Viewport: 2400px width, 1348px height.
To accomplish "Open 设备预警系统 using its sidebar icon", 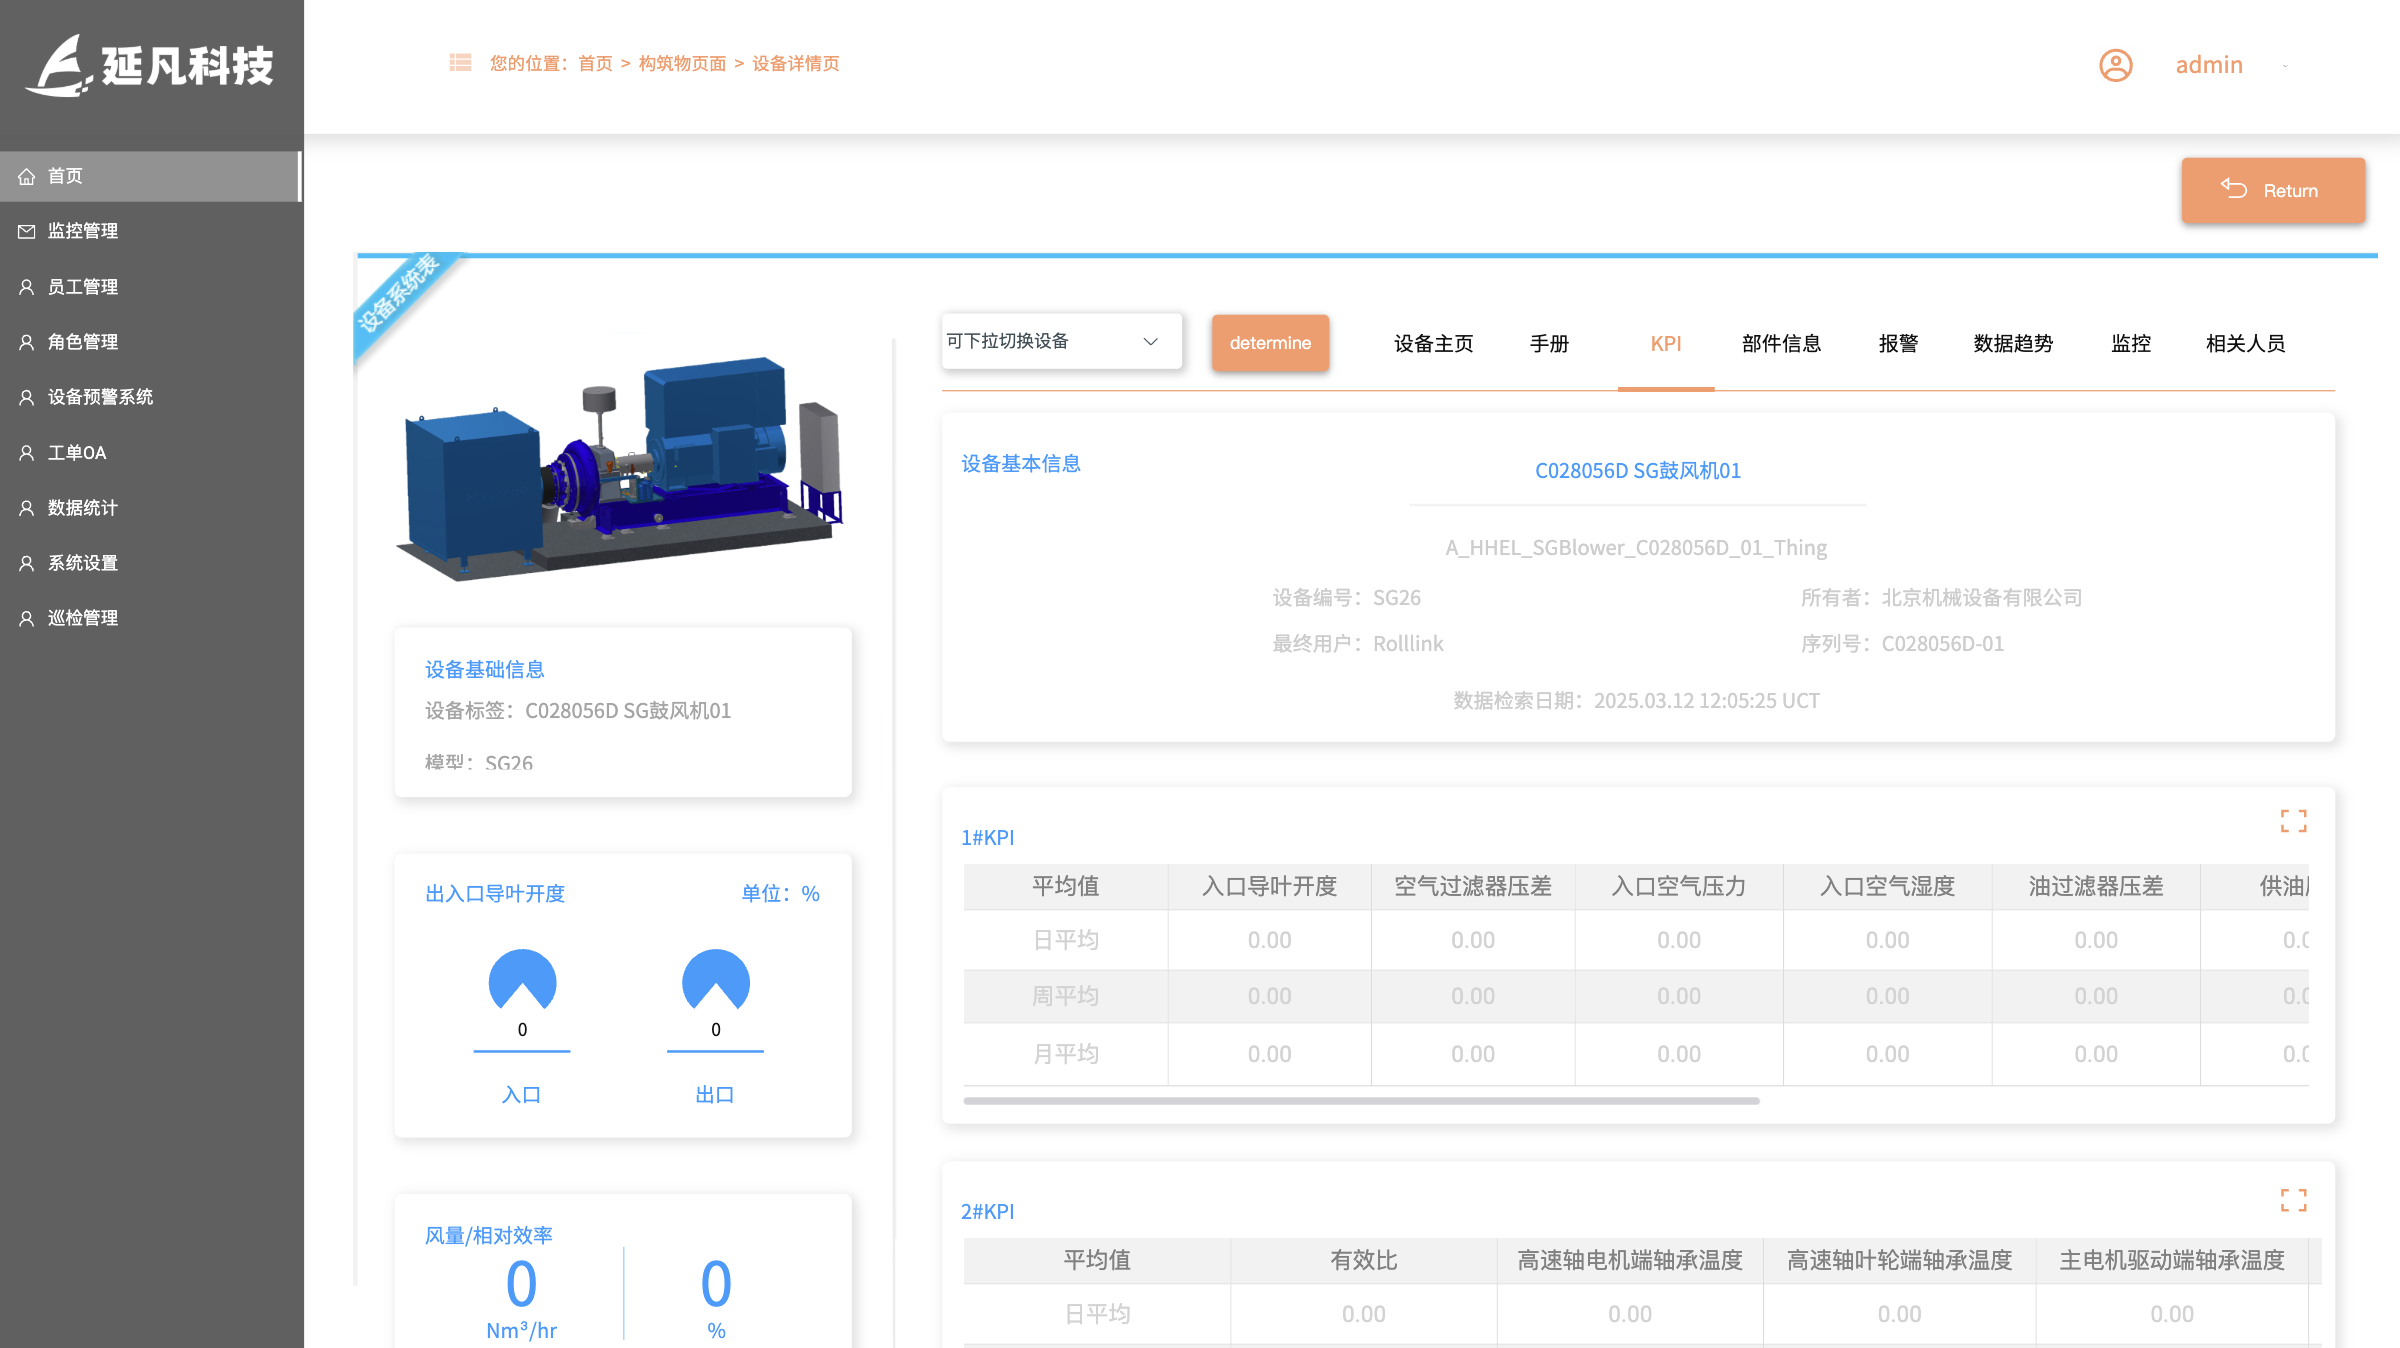I will [x=27, y=397].
